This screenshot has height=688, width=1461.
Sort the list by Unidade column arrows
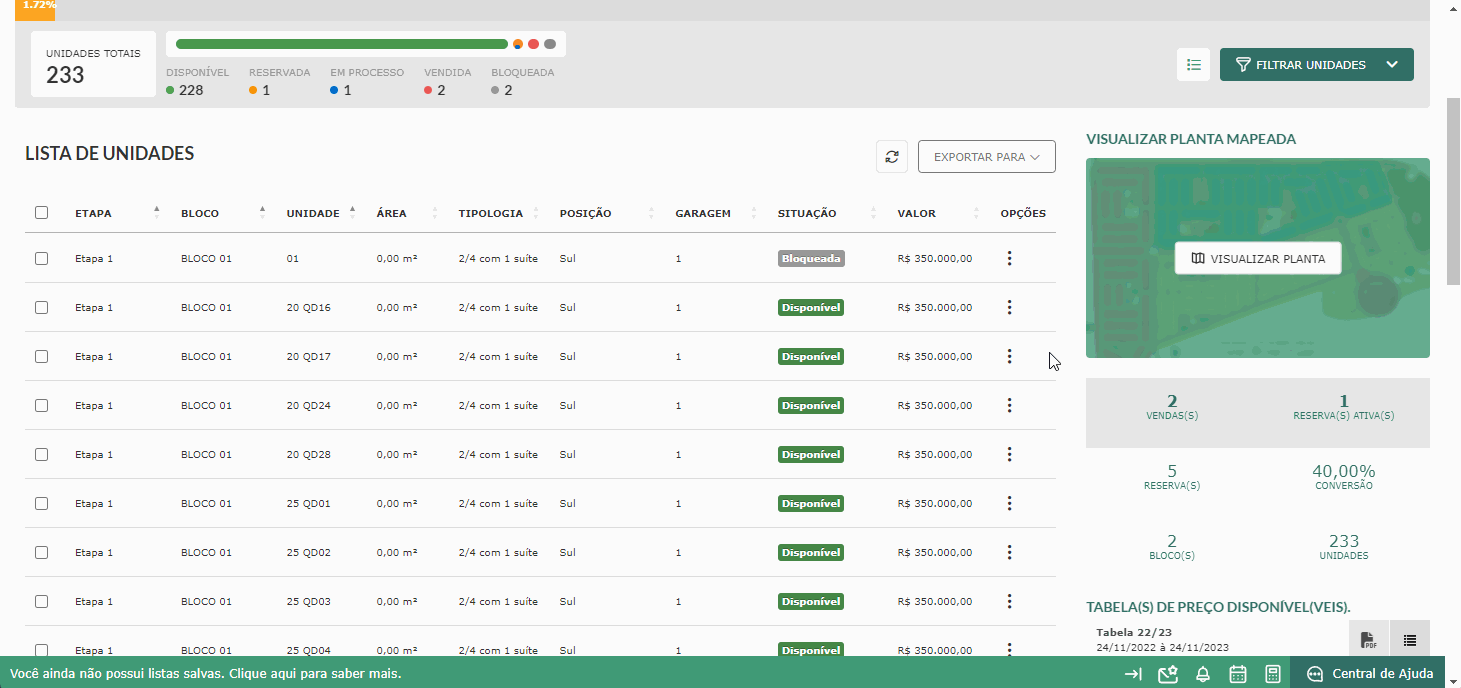click(x=352, y=213)
